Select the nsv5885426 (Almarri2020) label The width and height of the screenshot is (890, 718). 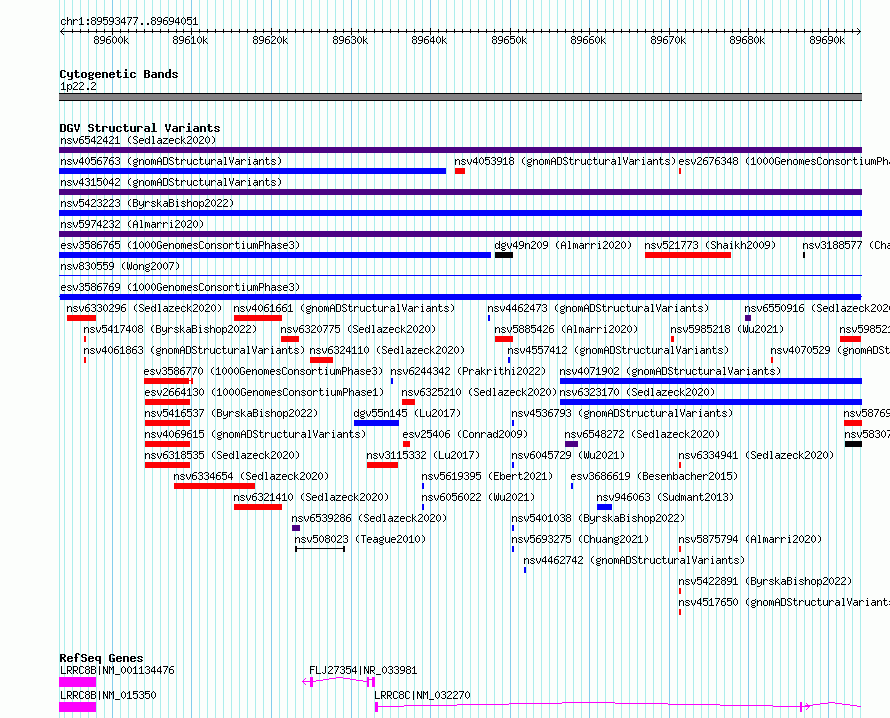[x=566, y=329]
